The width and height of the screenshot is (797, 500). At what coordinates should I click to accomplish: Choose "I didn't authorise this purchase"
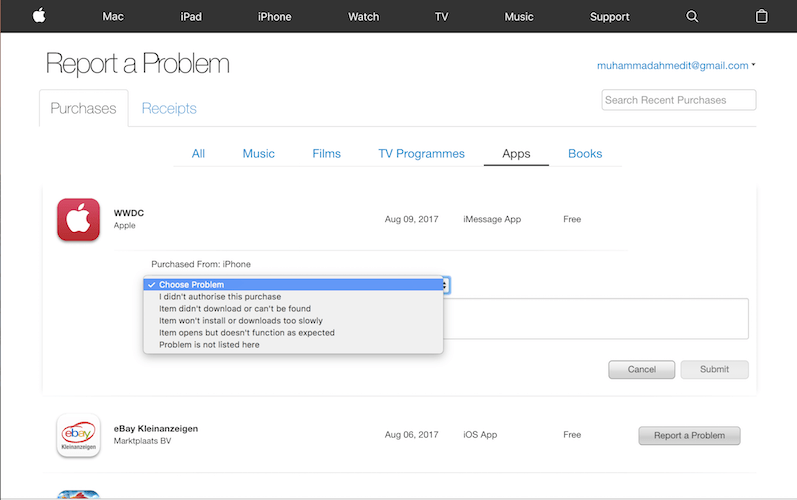293,297
